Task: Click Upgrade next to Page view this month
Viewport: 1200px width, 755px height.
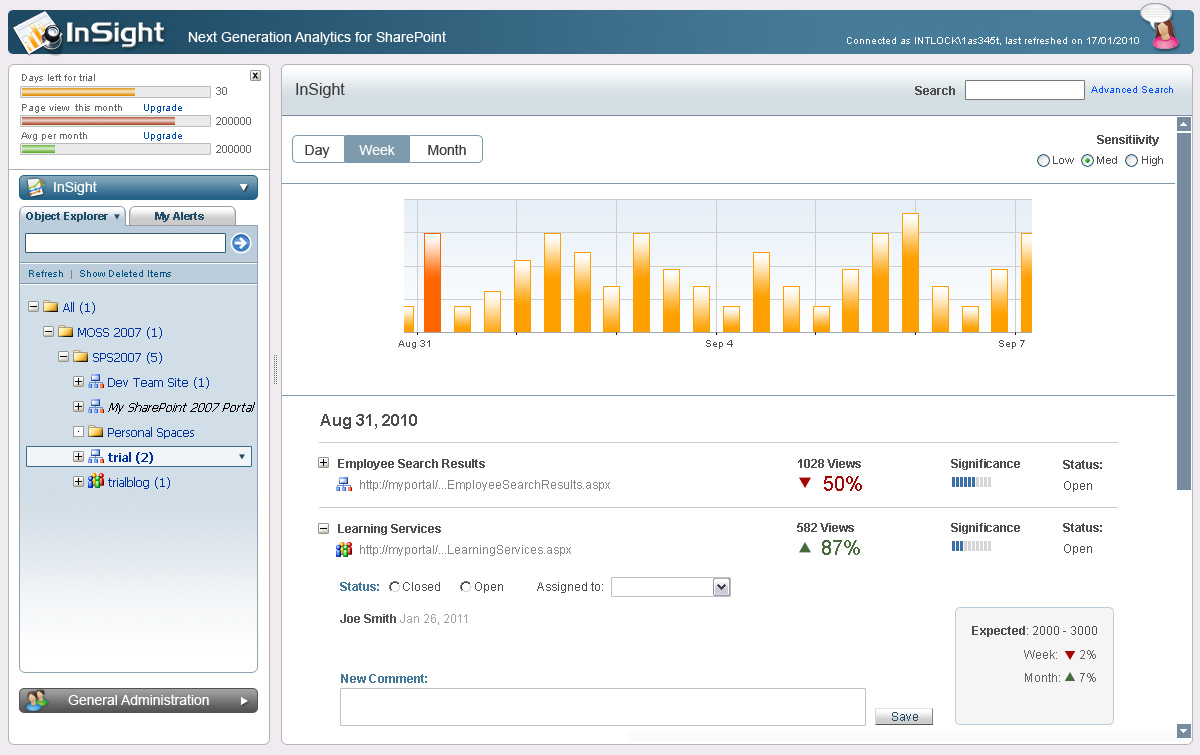Action: (163, 107)
